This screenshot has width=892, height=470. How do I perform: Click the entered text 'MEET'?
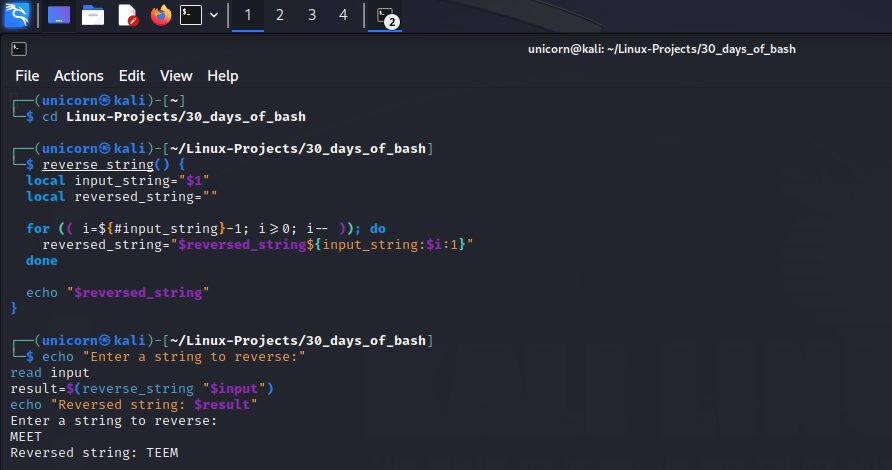(x=26, y=436)
